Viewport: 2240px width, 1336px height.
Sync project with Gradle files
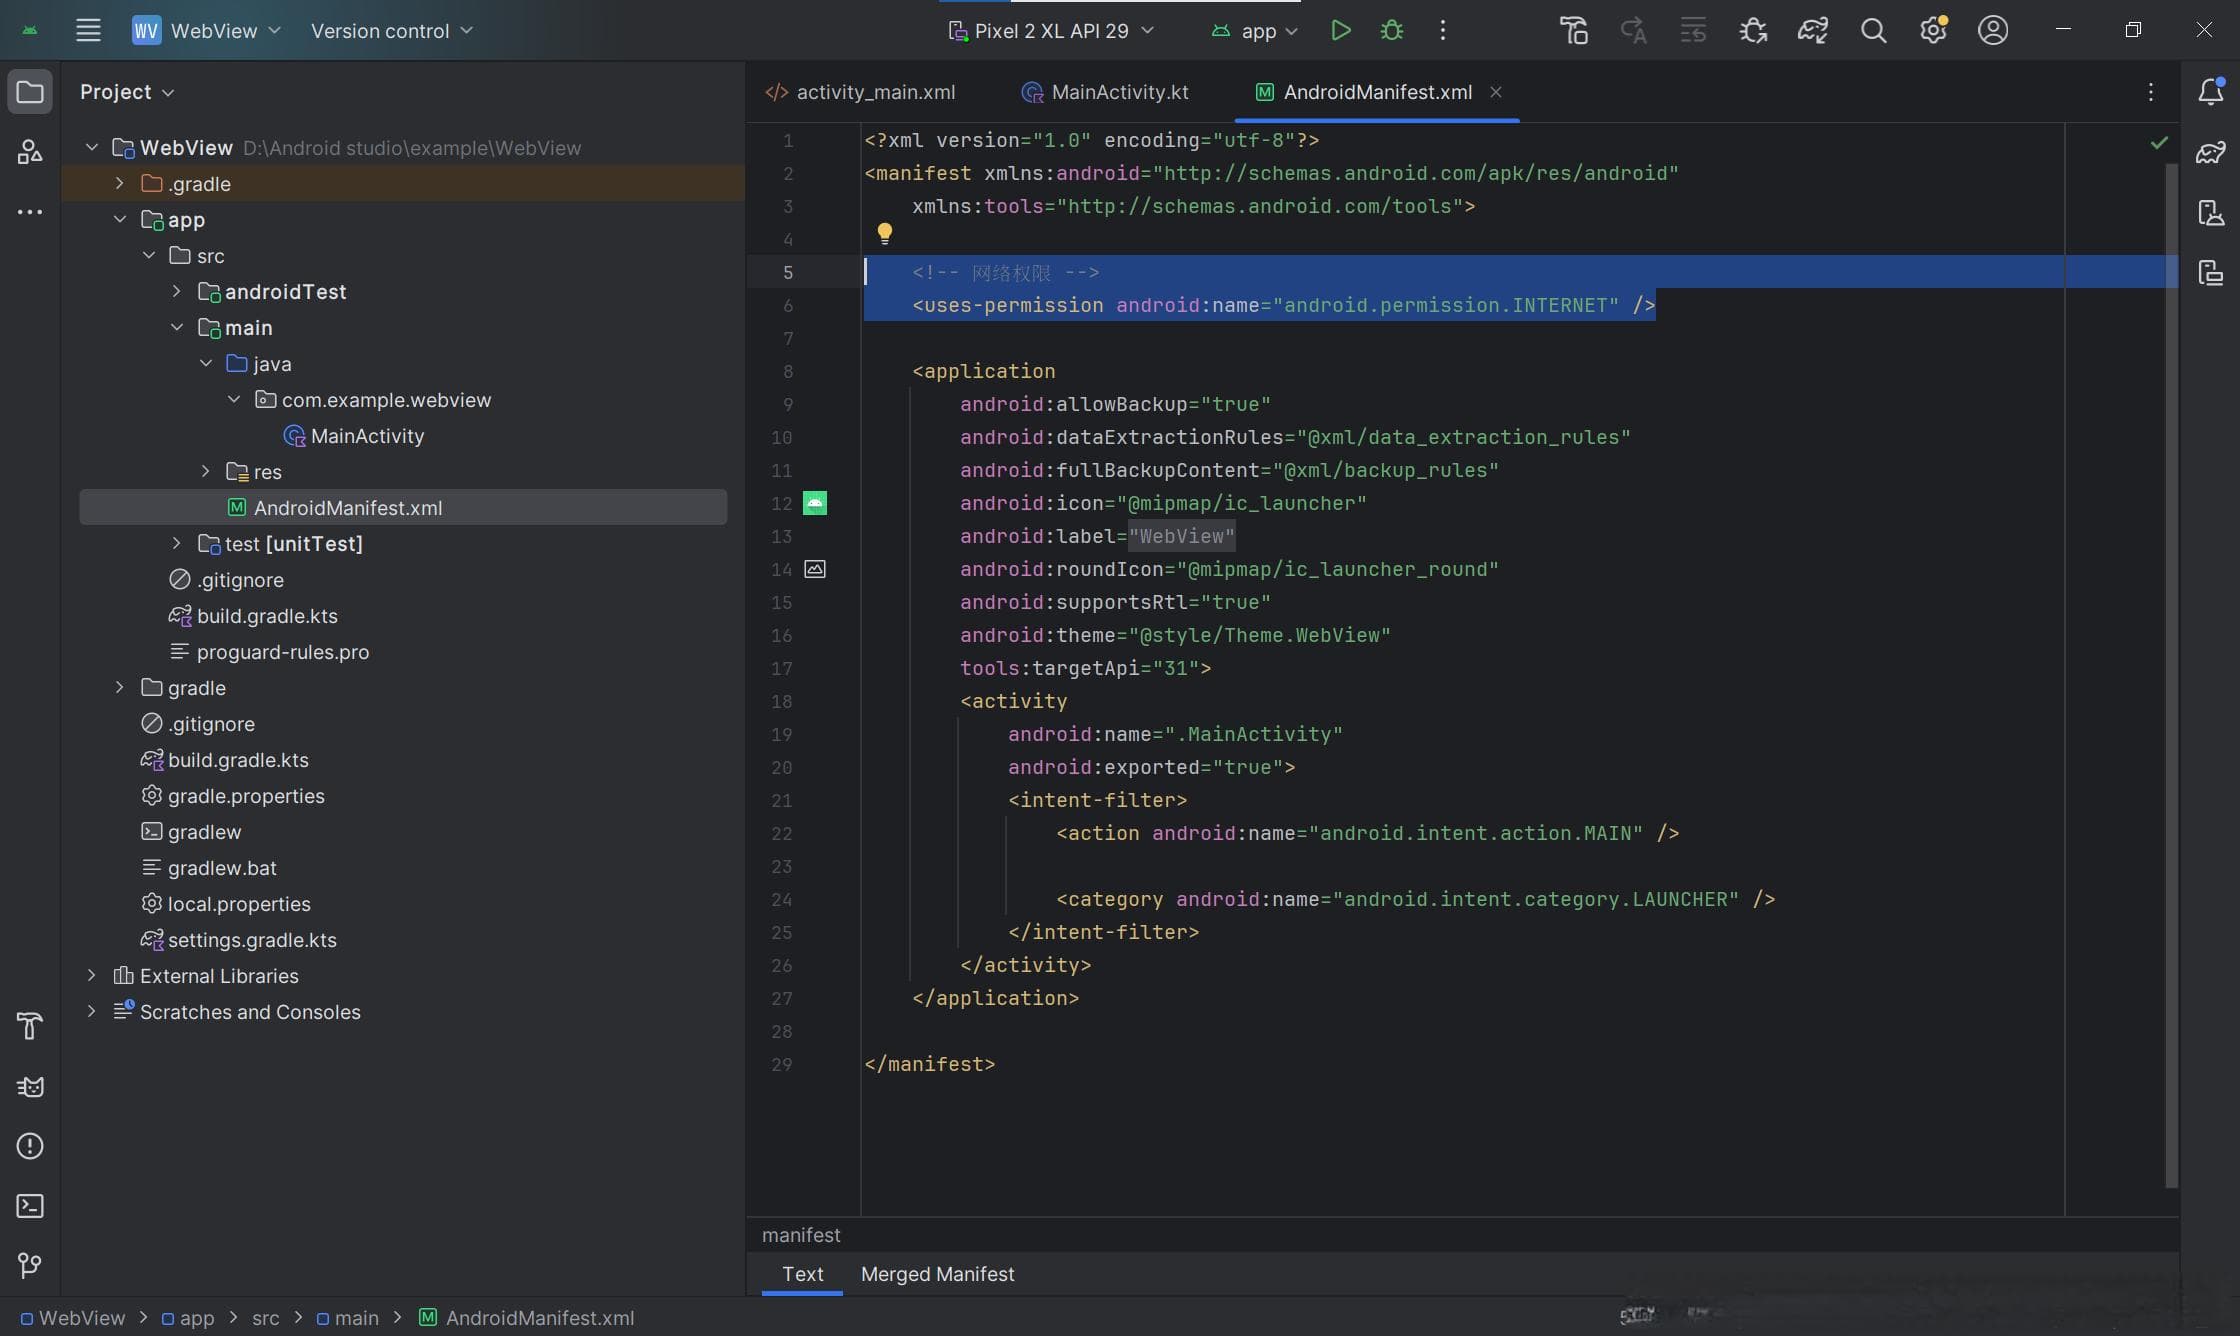pos(1813,30)
